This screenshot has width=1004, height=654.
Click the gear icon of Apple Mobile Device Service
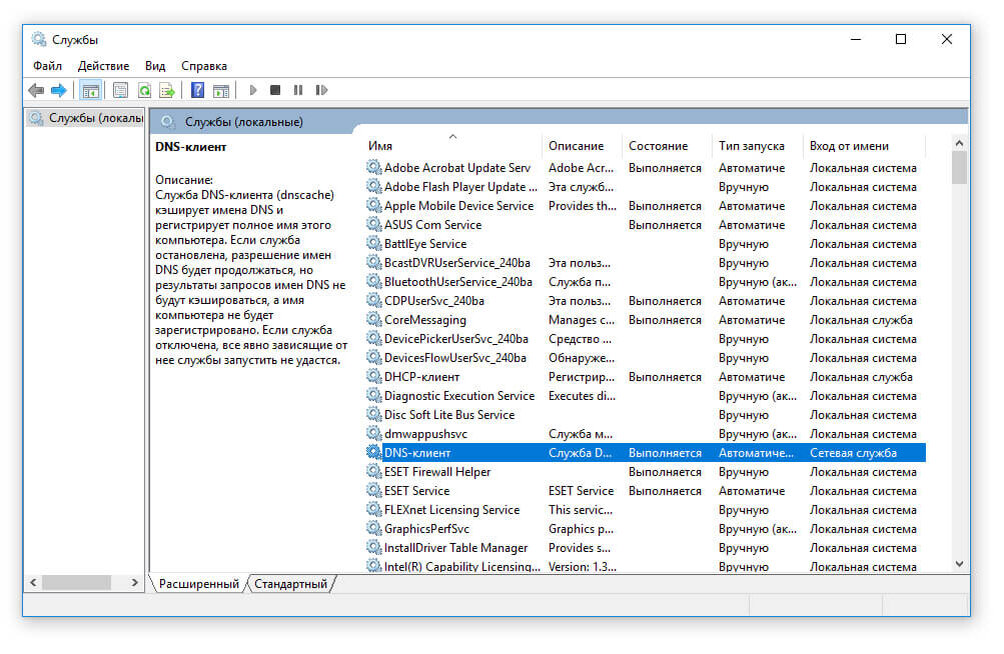[x=374, y=206]
